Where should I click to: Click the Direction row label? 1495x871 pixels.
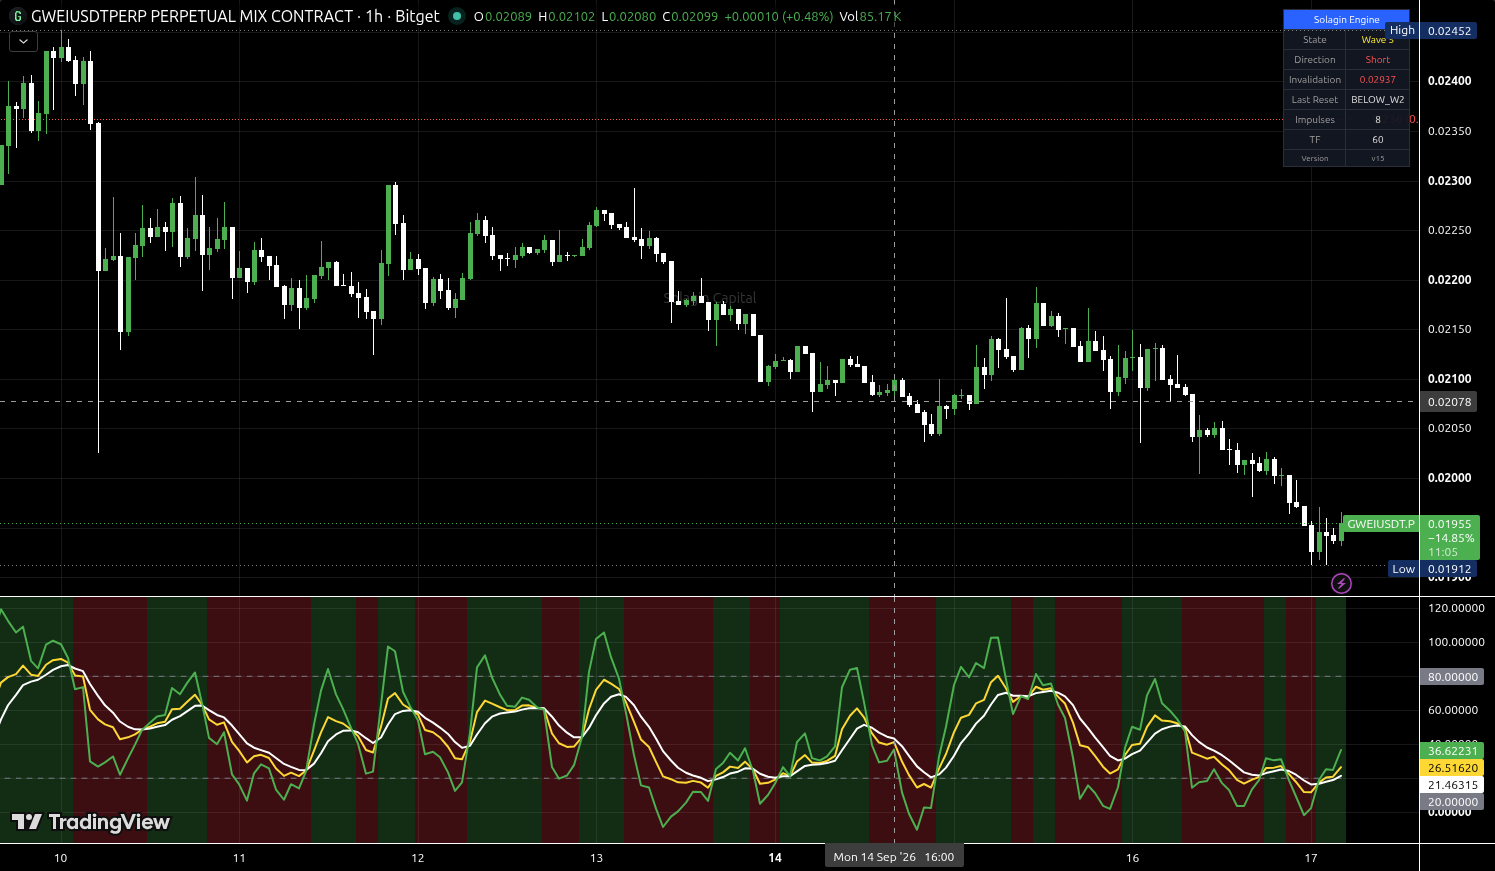pyautogui.click(x=1315, y=60)
